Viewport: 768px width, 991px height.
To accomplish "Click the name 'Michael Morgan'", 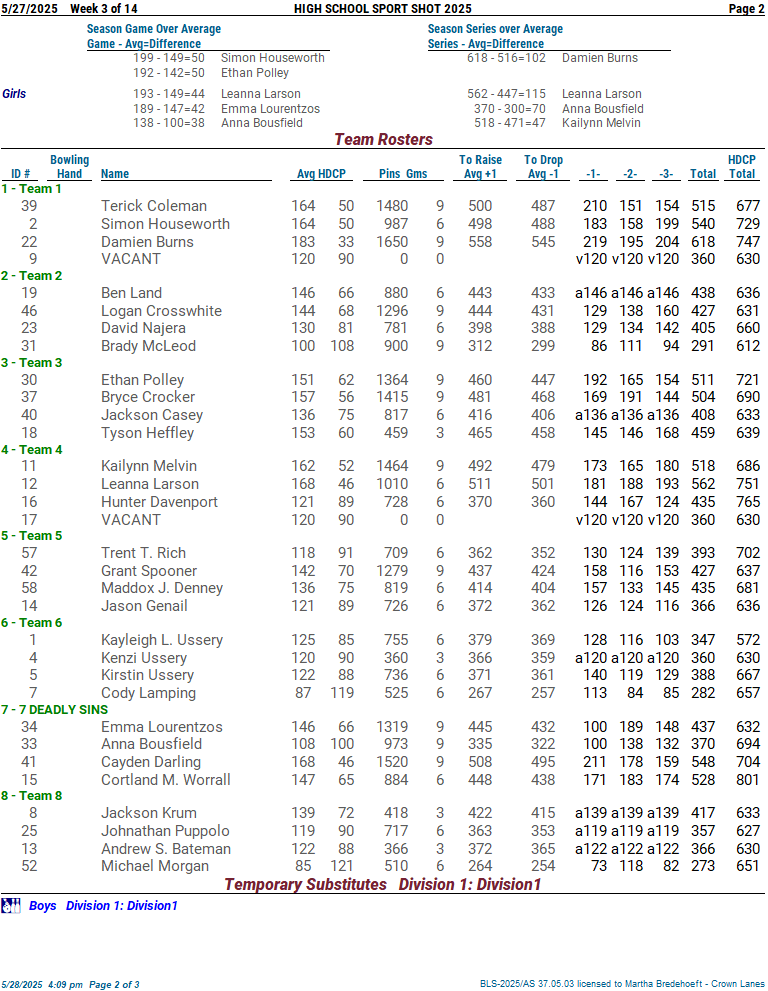I will pos(155,866).
